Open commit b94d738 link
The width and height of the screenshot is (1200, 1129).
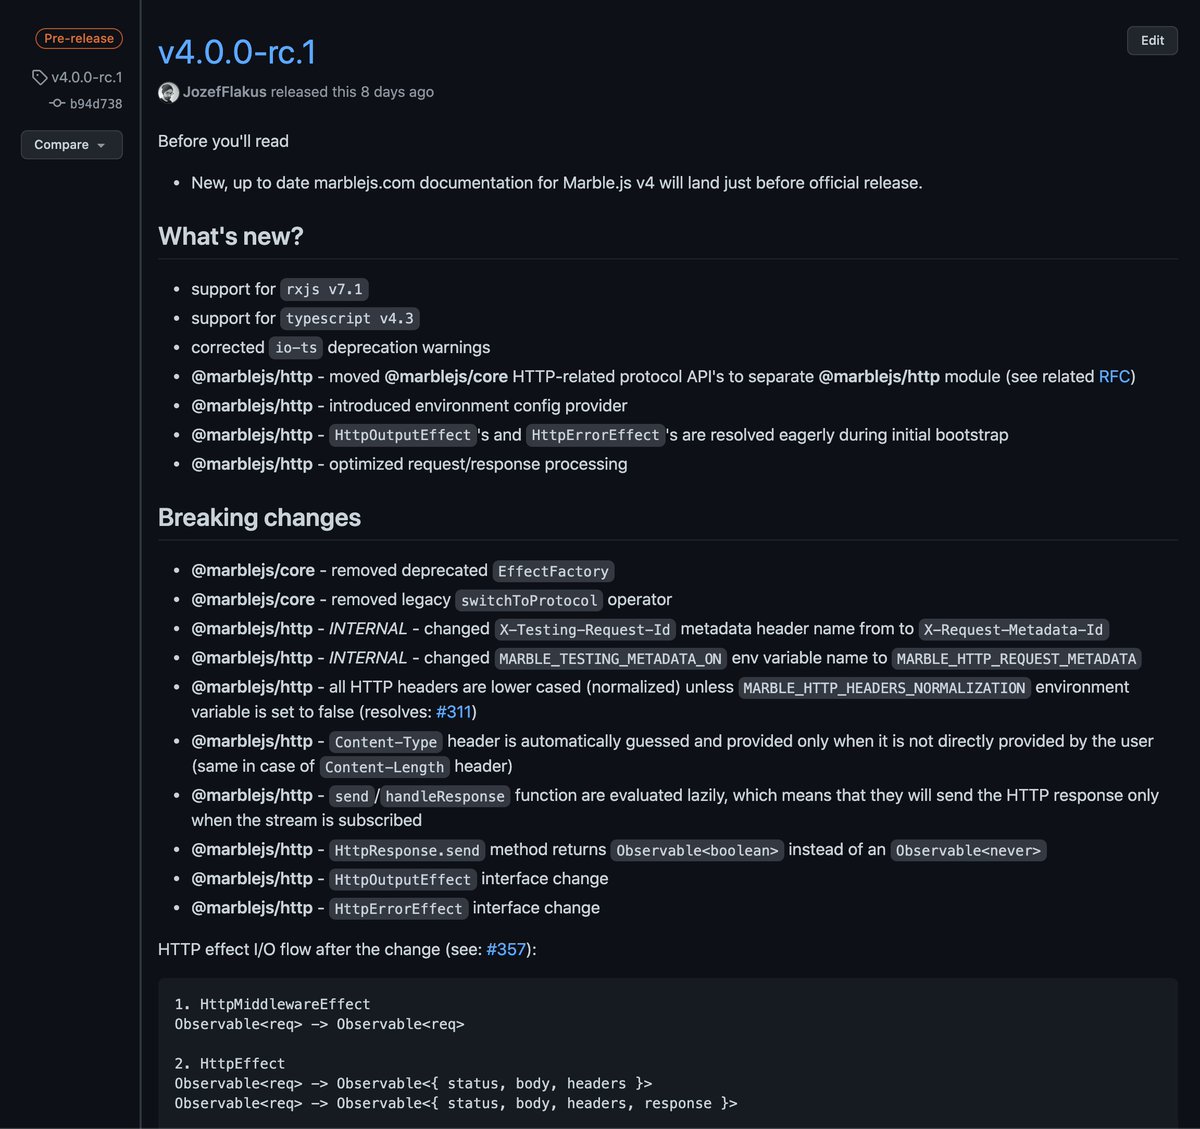pos(96,104)
